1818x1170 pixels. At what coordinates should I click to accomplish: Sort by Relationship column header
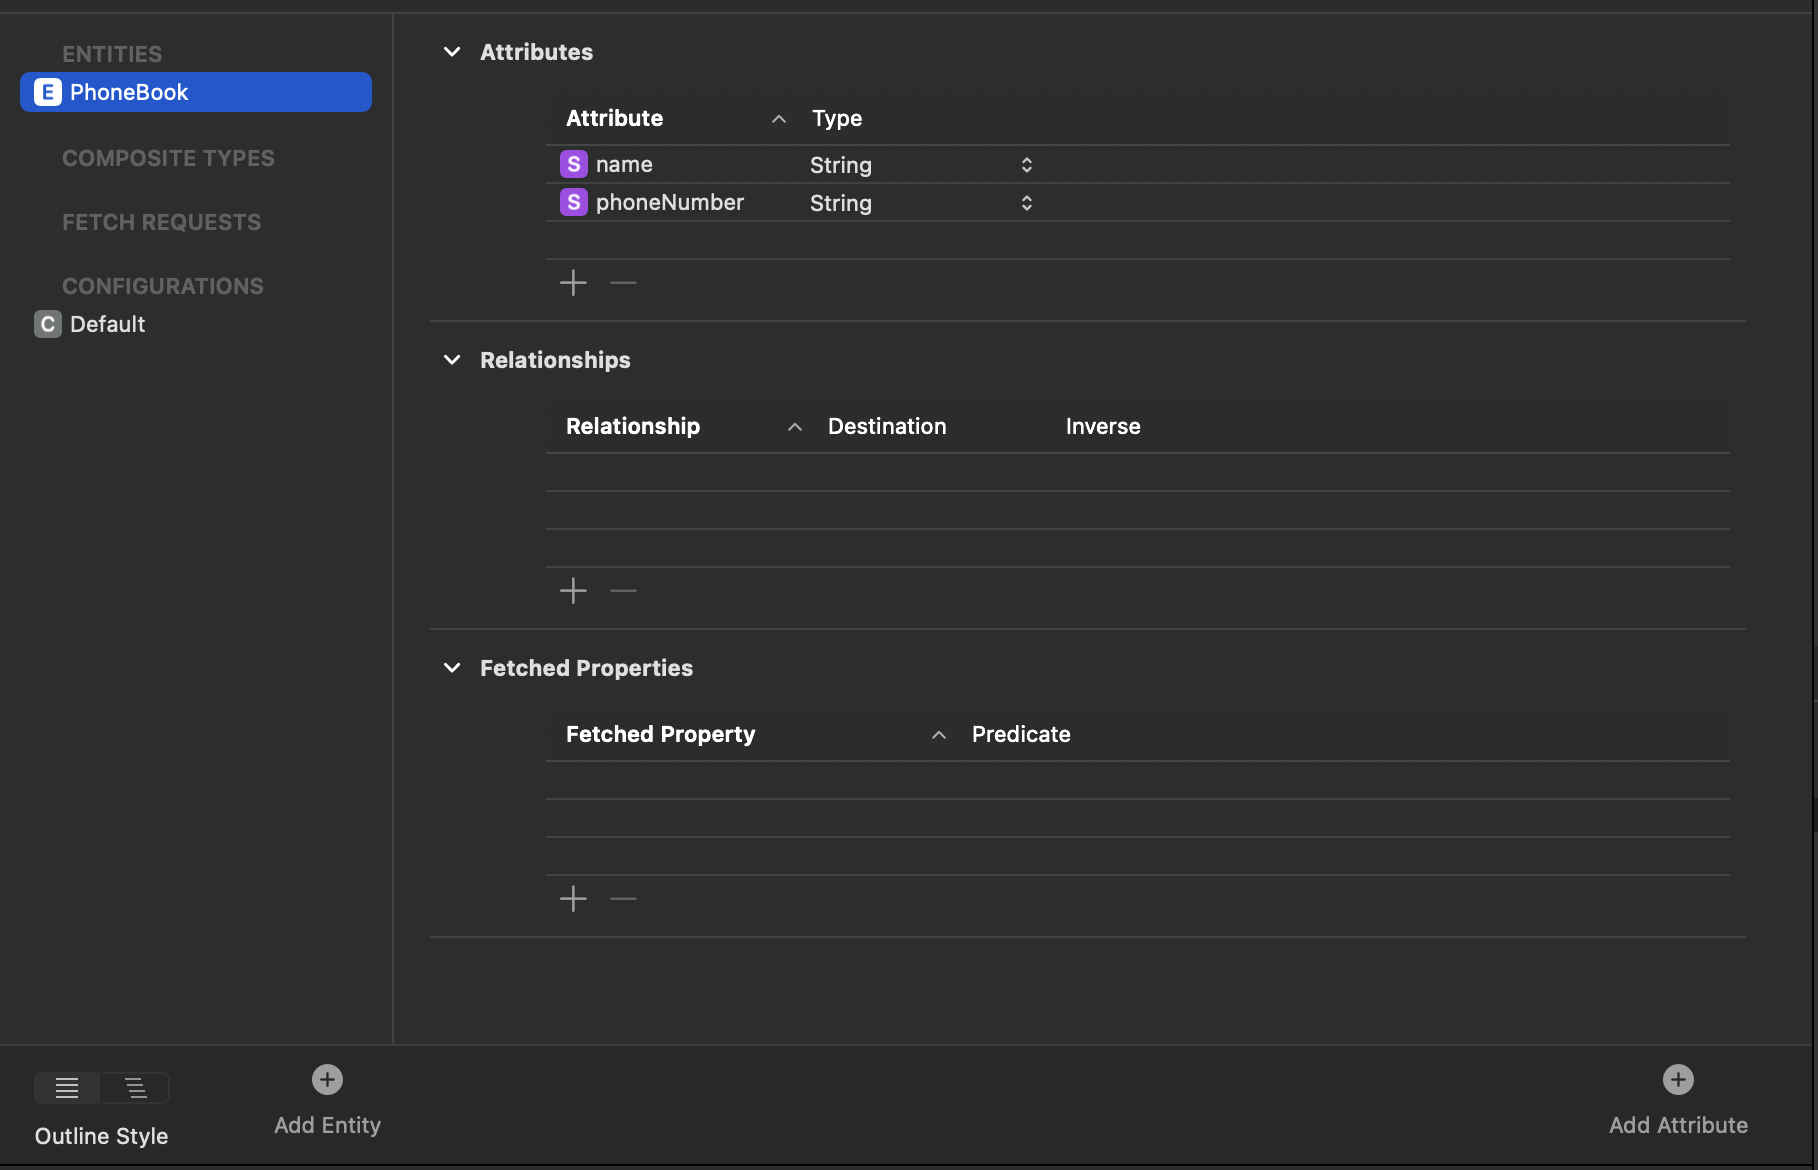tap(633, 426)
